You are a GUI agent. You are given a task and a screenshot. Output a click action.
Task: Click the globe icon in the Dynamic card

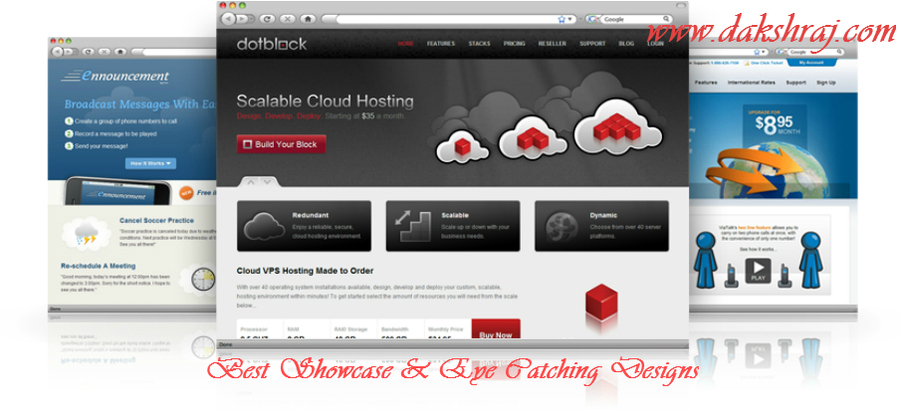[x=561, y=225]
